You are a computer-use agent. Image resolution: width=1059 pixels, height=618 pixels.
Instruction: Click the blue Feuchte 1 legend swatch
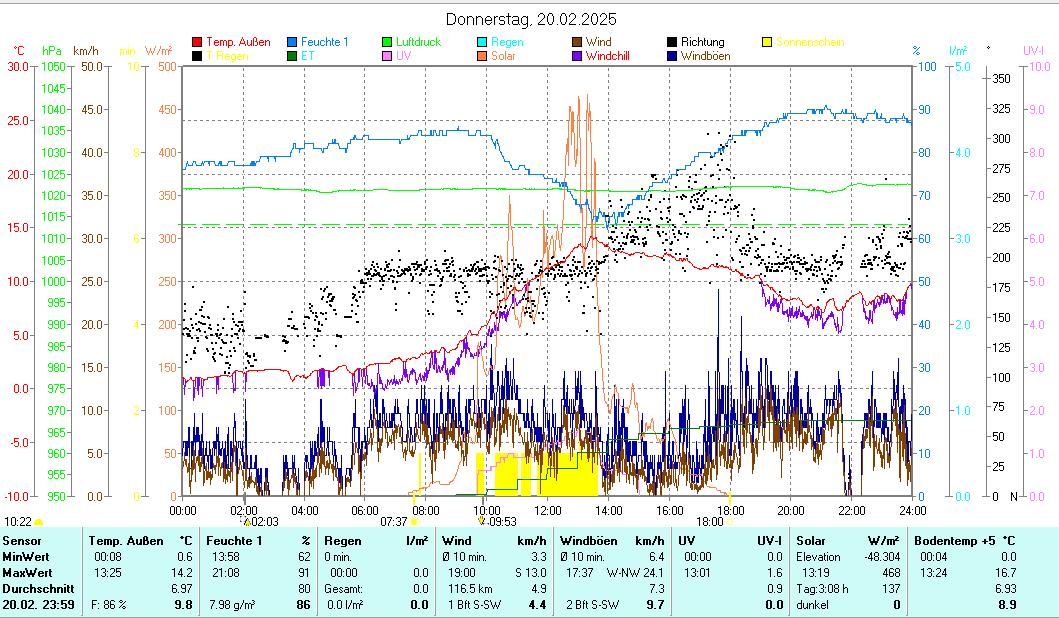[292, 42]
